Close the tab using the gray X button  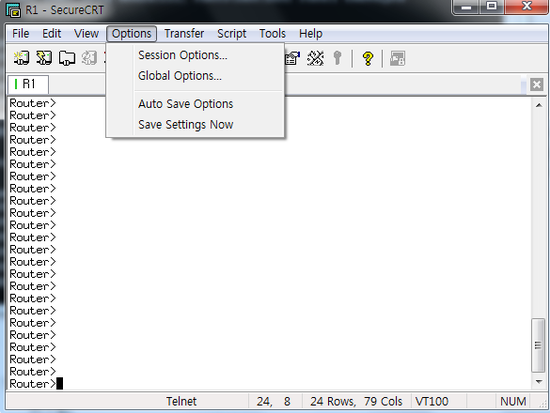click(536, 85)
